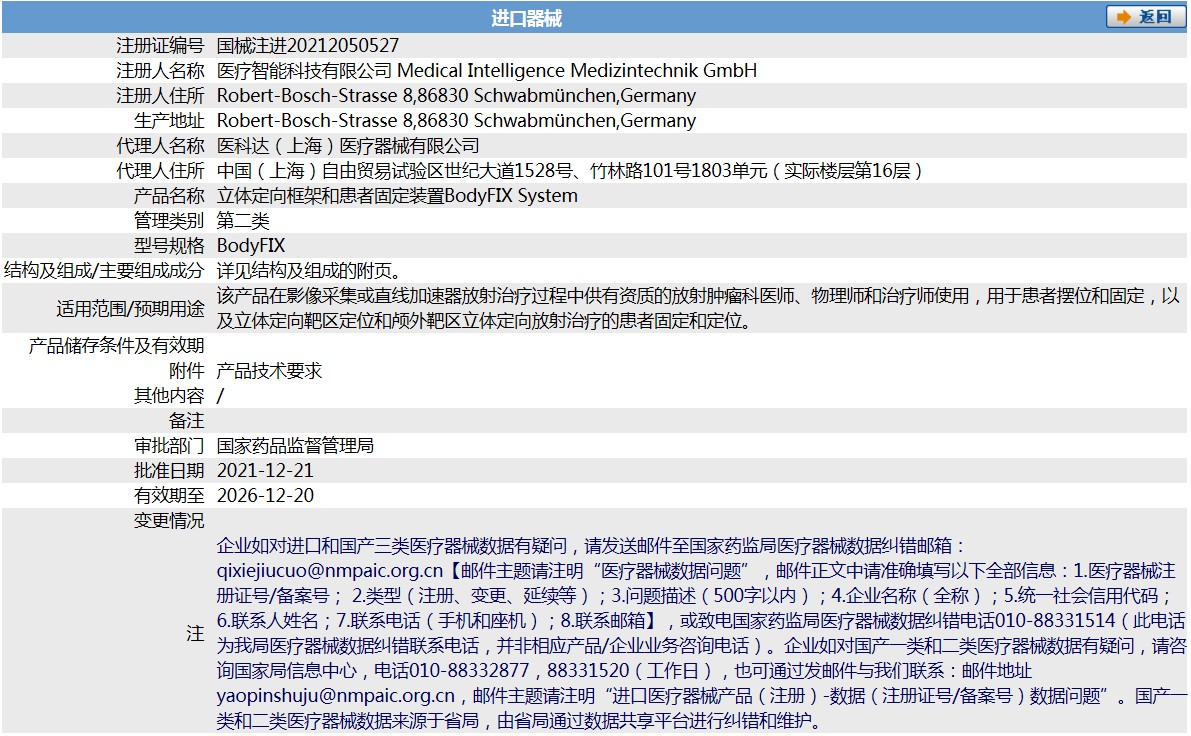
Task: Select phone number 010-88331514 in notes
Action: click(1055, 621)
